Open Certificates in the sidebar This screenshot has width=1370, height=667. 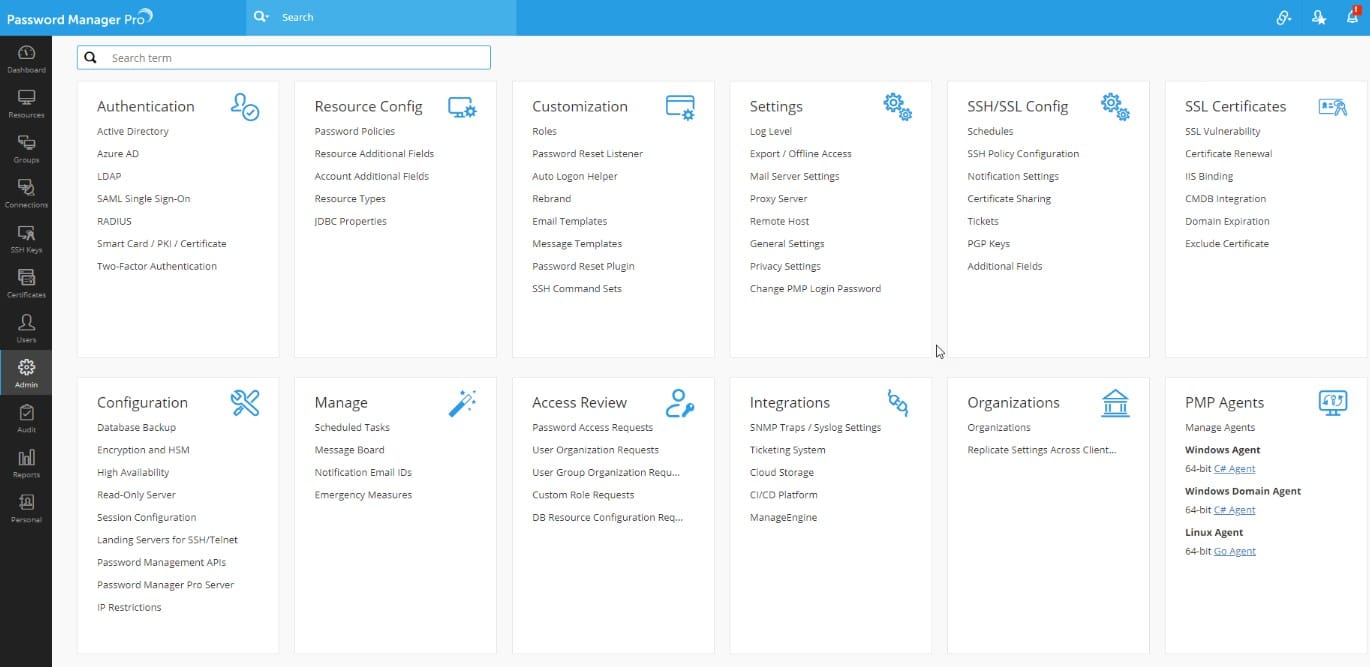[26, 284]
